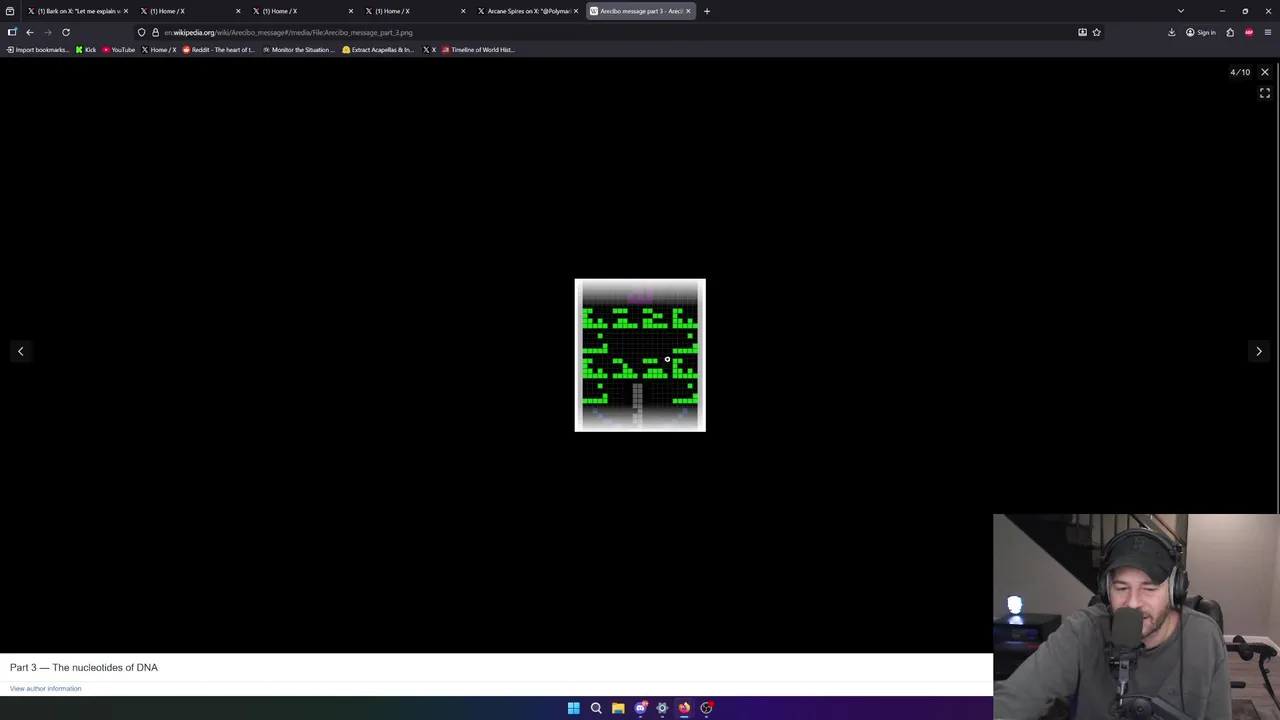Click the Part 3 nucleotides of DNA caption
This screenshot has height=720, width=1280.
coord(84,667)
